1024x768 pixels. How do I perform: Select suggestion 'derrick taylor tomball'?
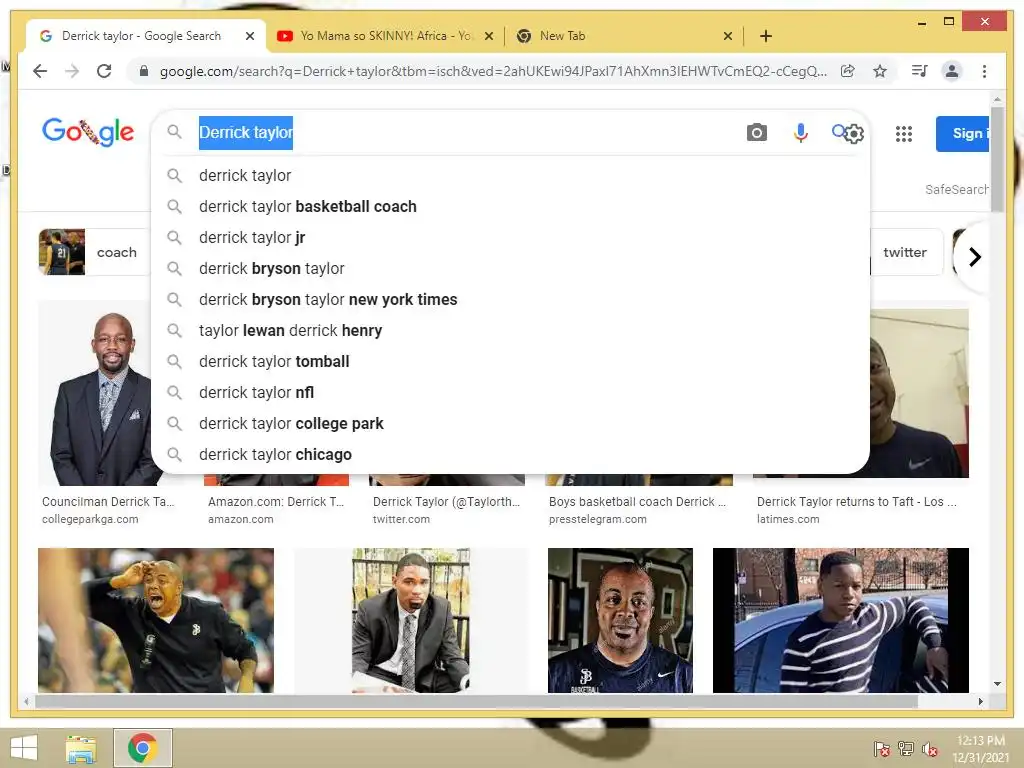510,362
